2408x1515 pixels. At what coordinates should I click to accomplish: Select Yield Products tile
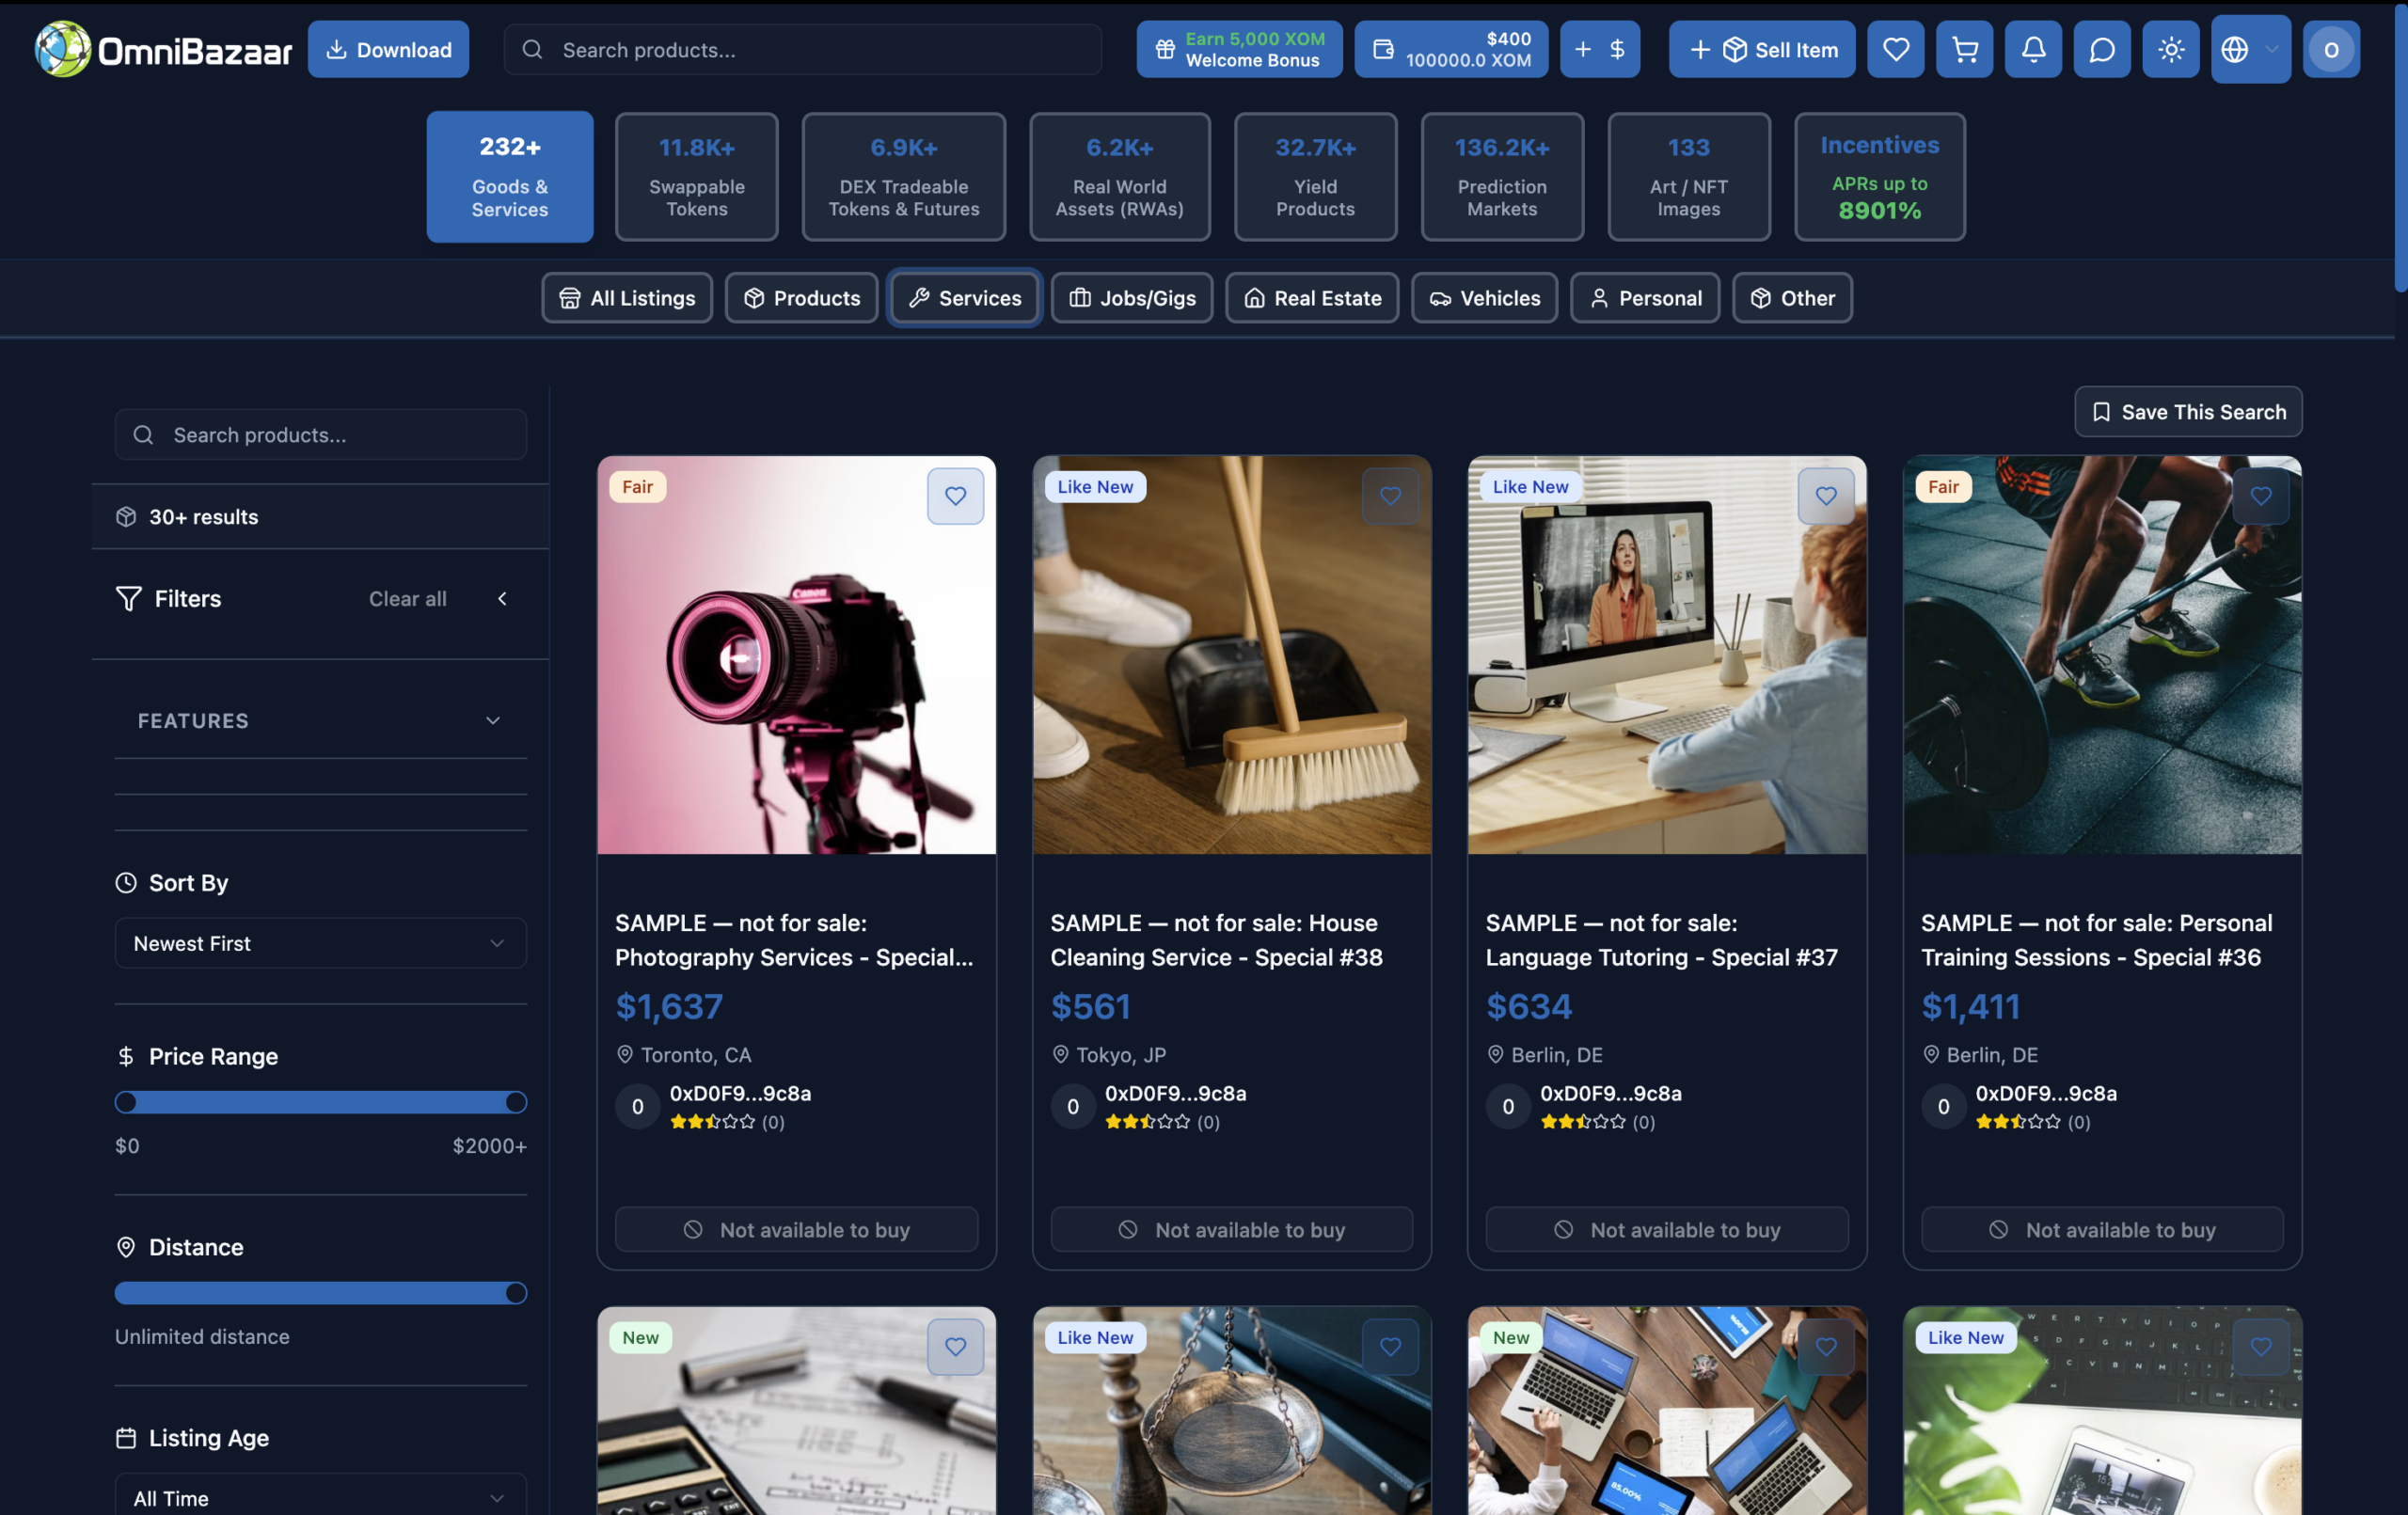point(1316,176)
